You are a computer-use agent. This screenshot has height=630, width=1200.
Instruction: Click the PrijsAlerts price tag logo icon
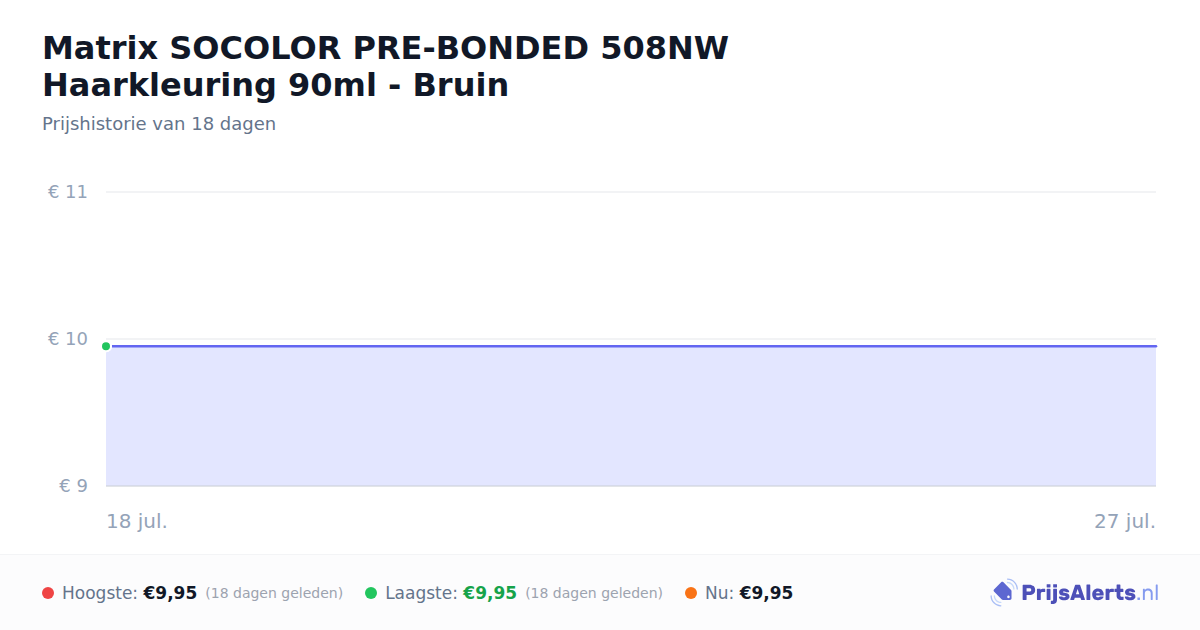pos(1003,593)
